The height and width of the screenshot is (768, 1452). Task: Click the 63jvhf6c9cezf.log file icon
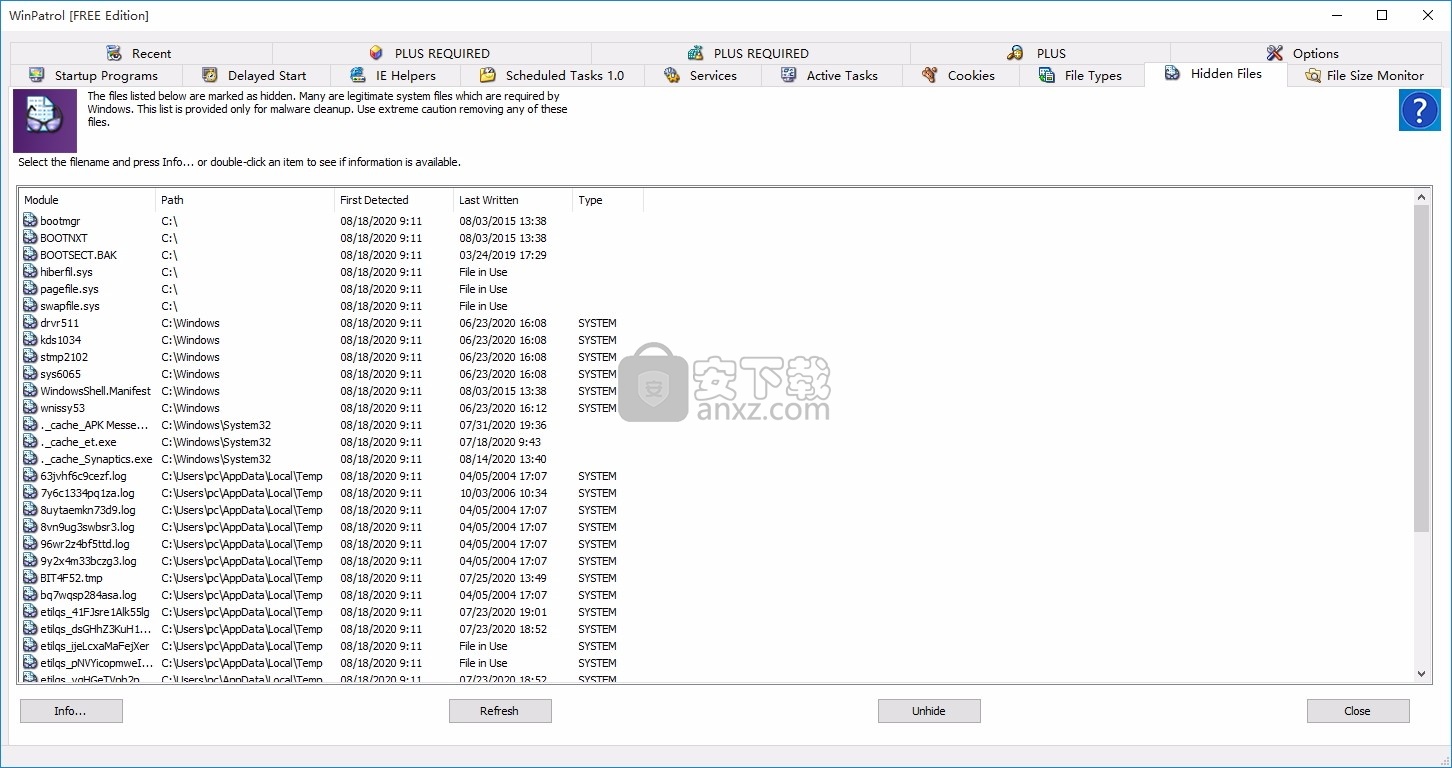[30, 476]
